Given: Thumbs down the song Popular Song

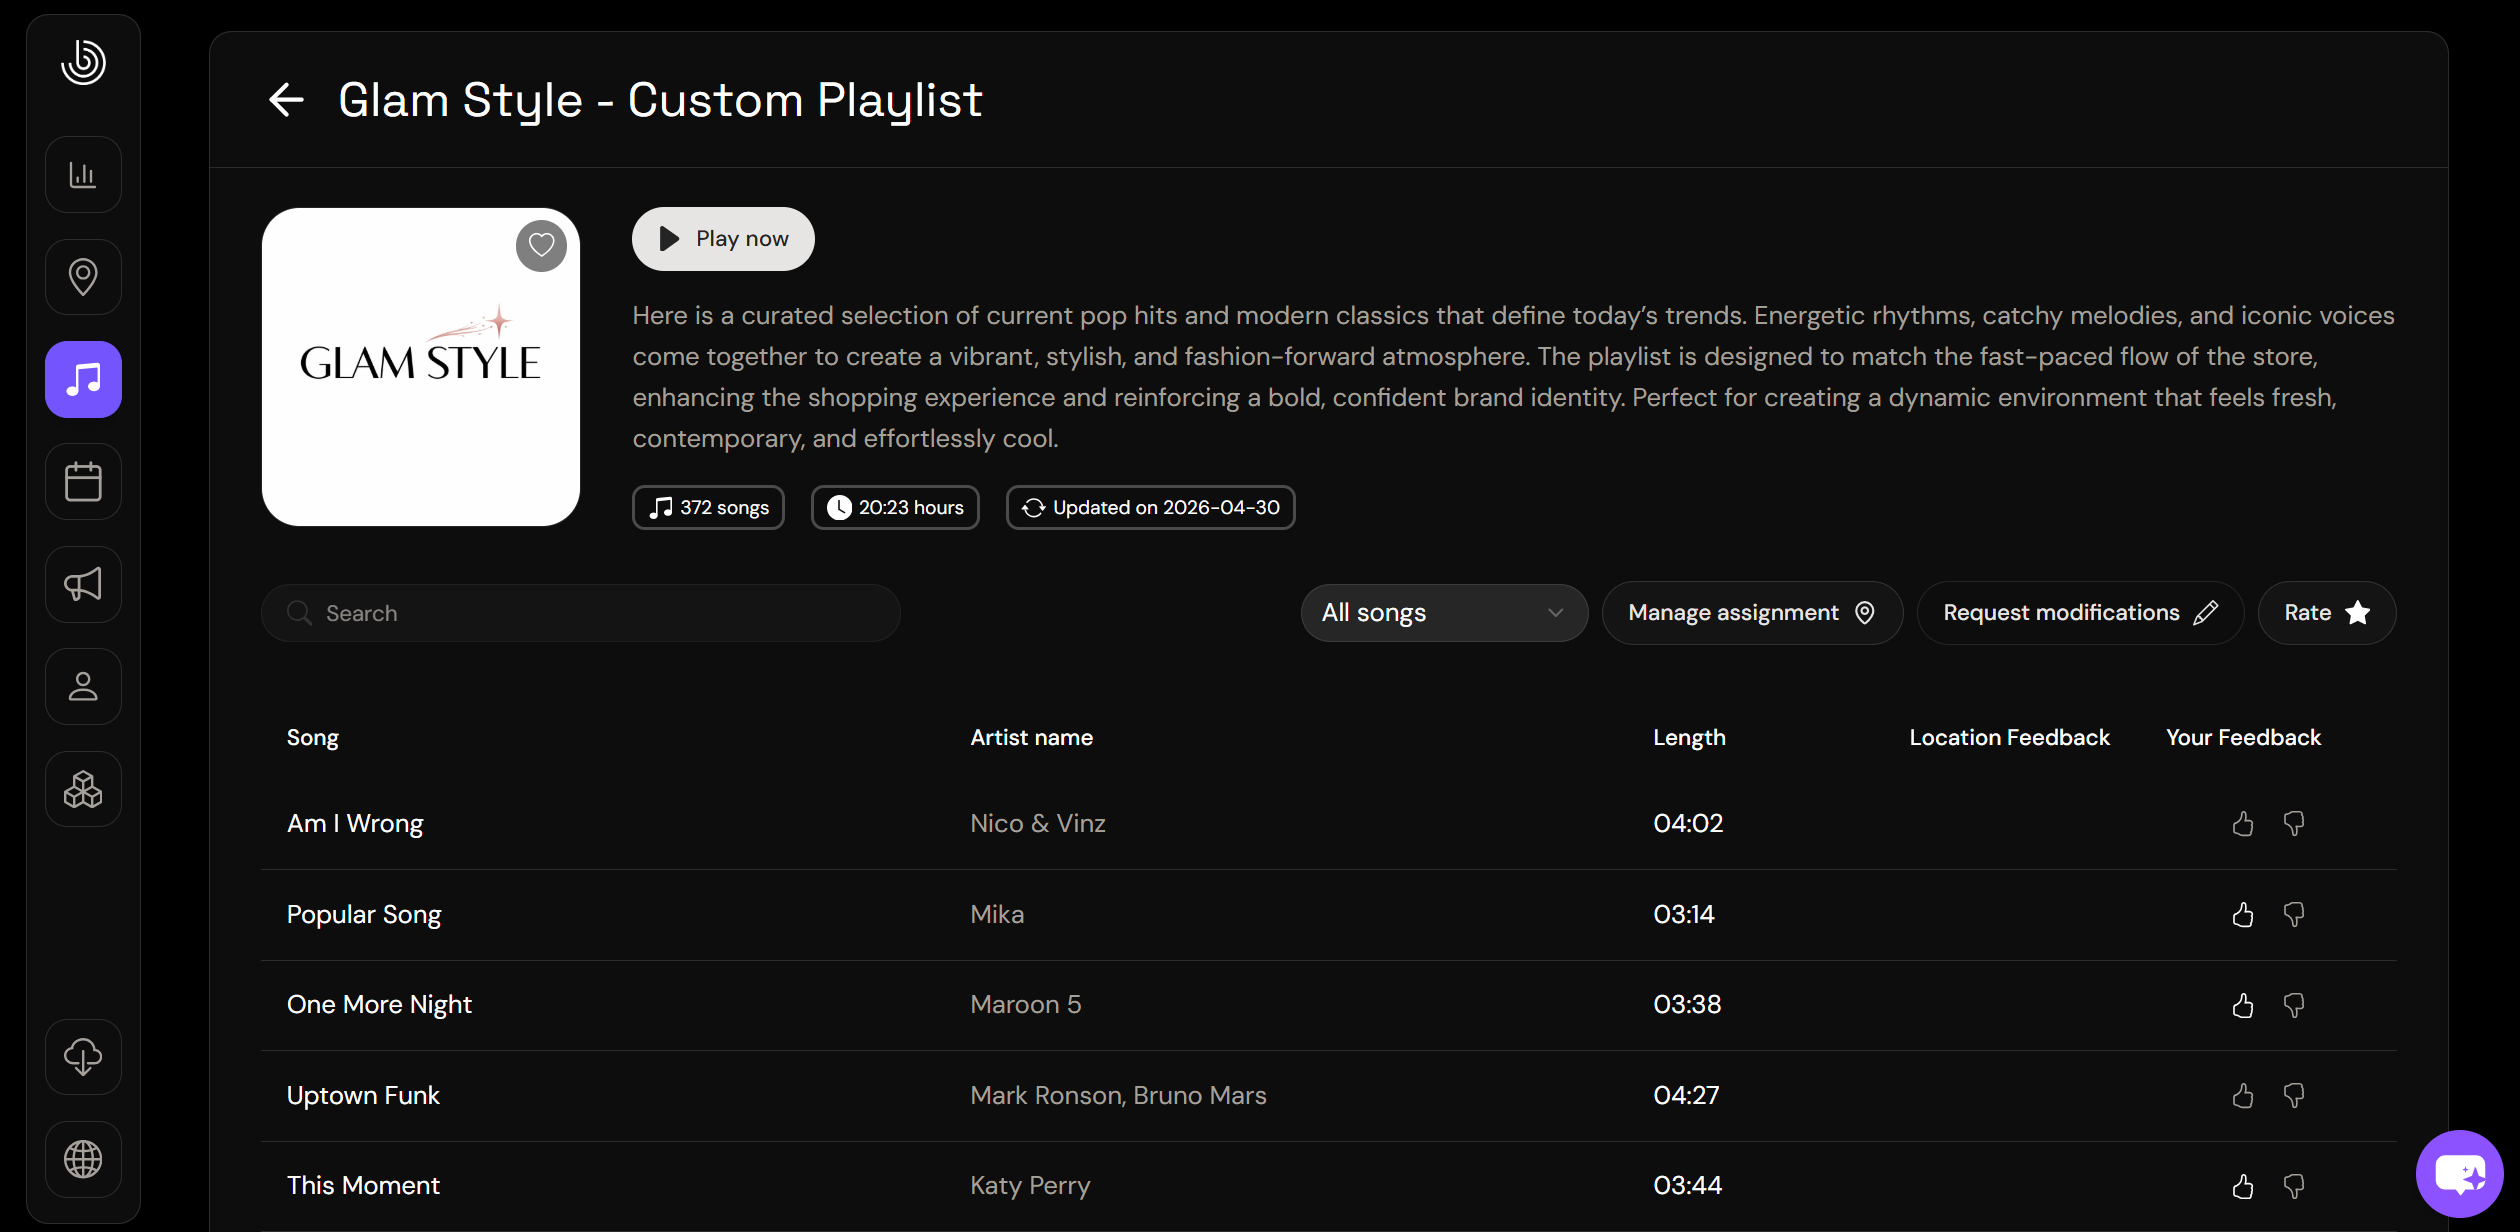Looking at the screenshot, I should tap(2294, 915).
